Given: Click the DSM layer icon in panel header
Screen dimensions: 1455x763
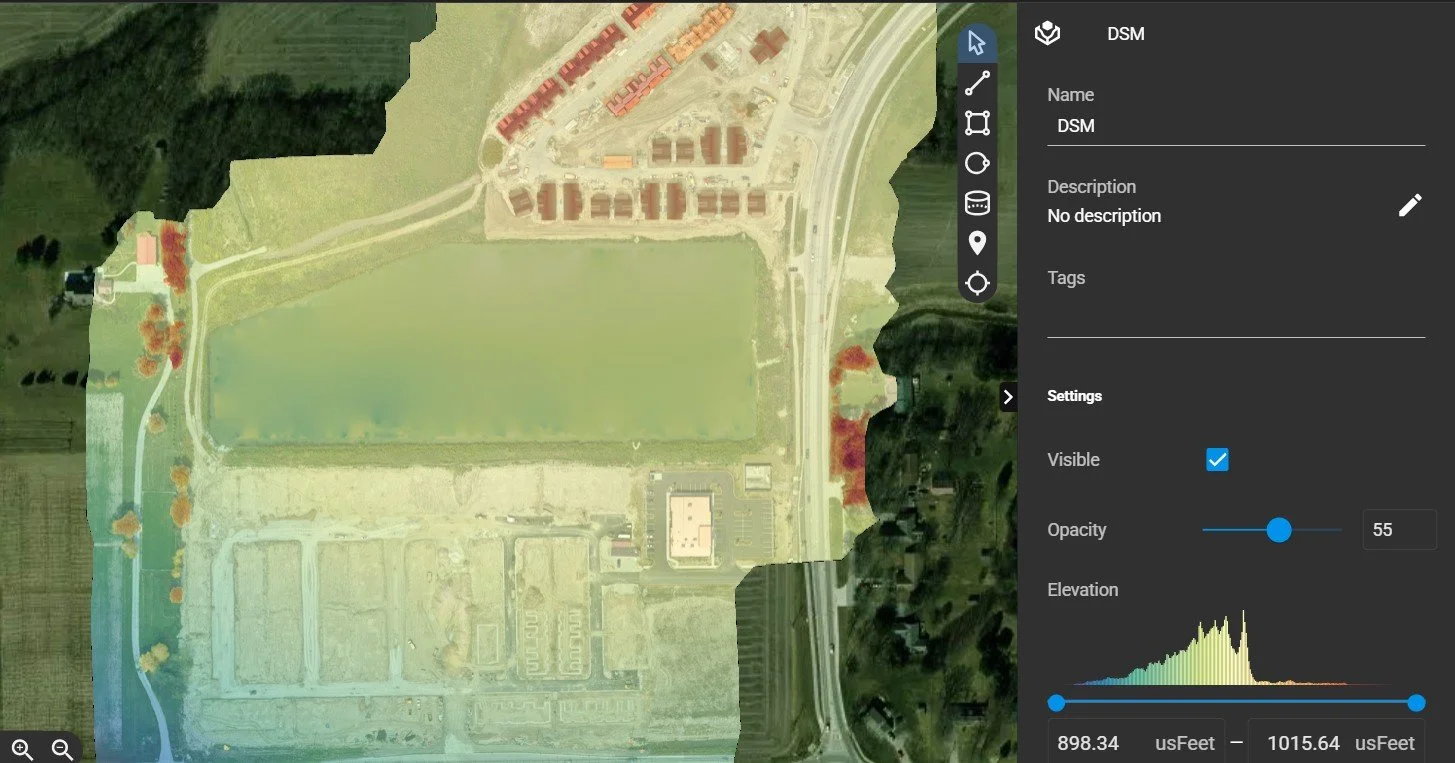Looking at the screenshot, I should coord(1047,34).
